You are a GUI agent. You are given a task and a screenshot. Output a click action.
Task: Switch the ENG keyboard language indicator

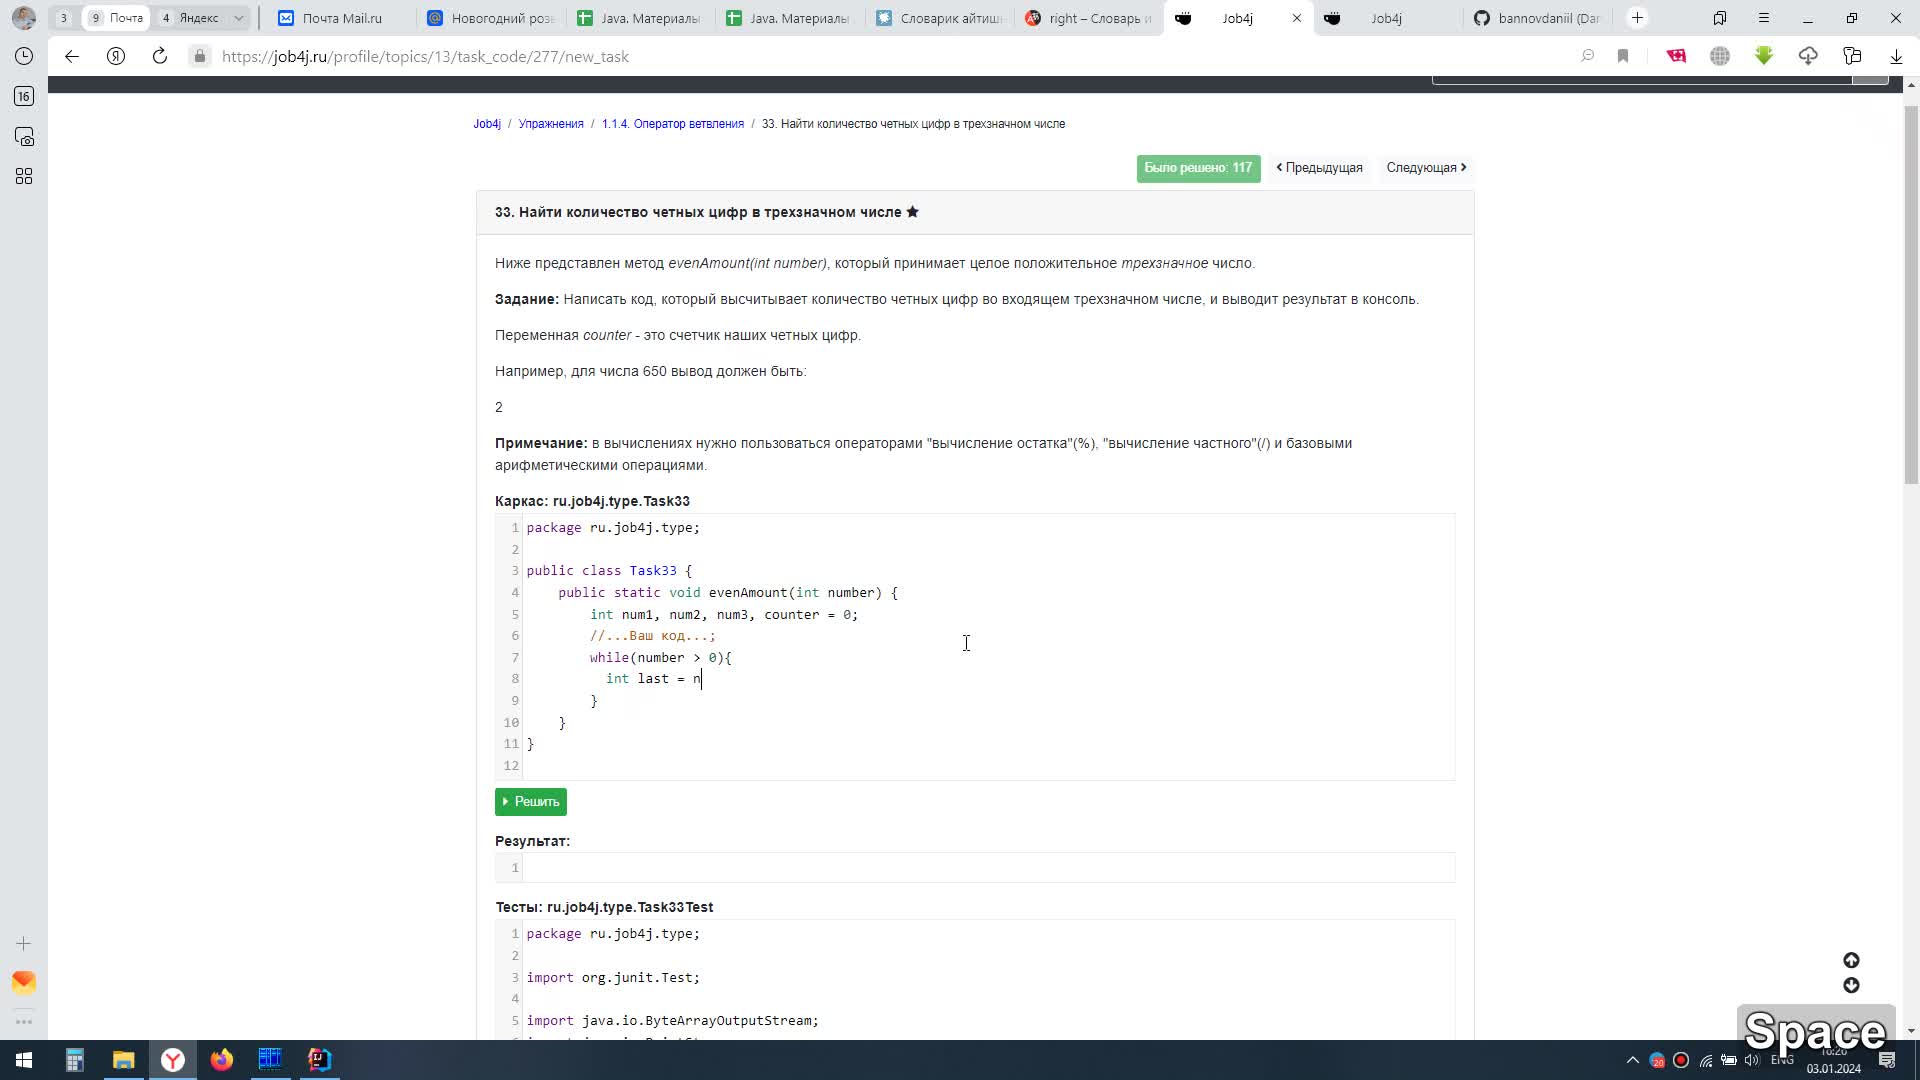(x=1782, y=1060)
